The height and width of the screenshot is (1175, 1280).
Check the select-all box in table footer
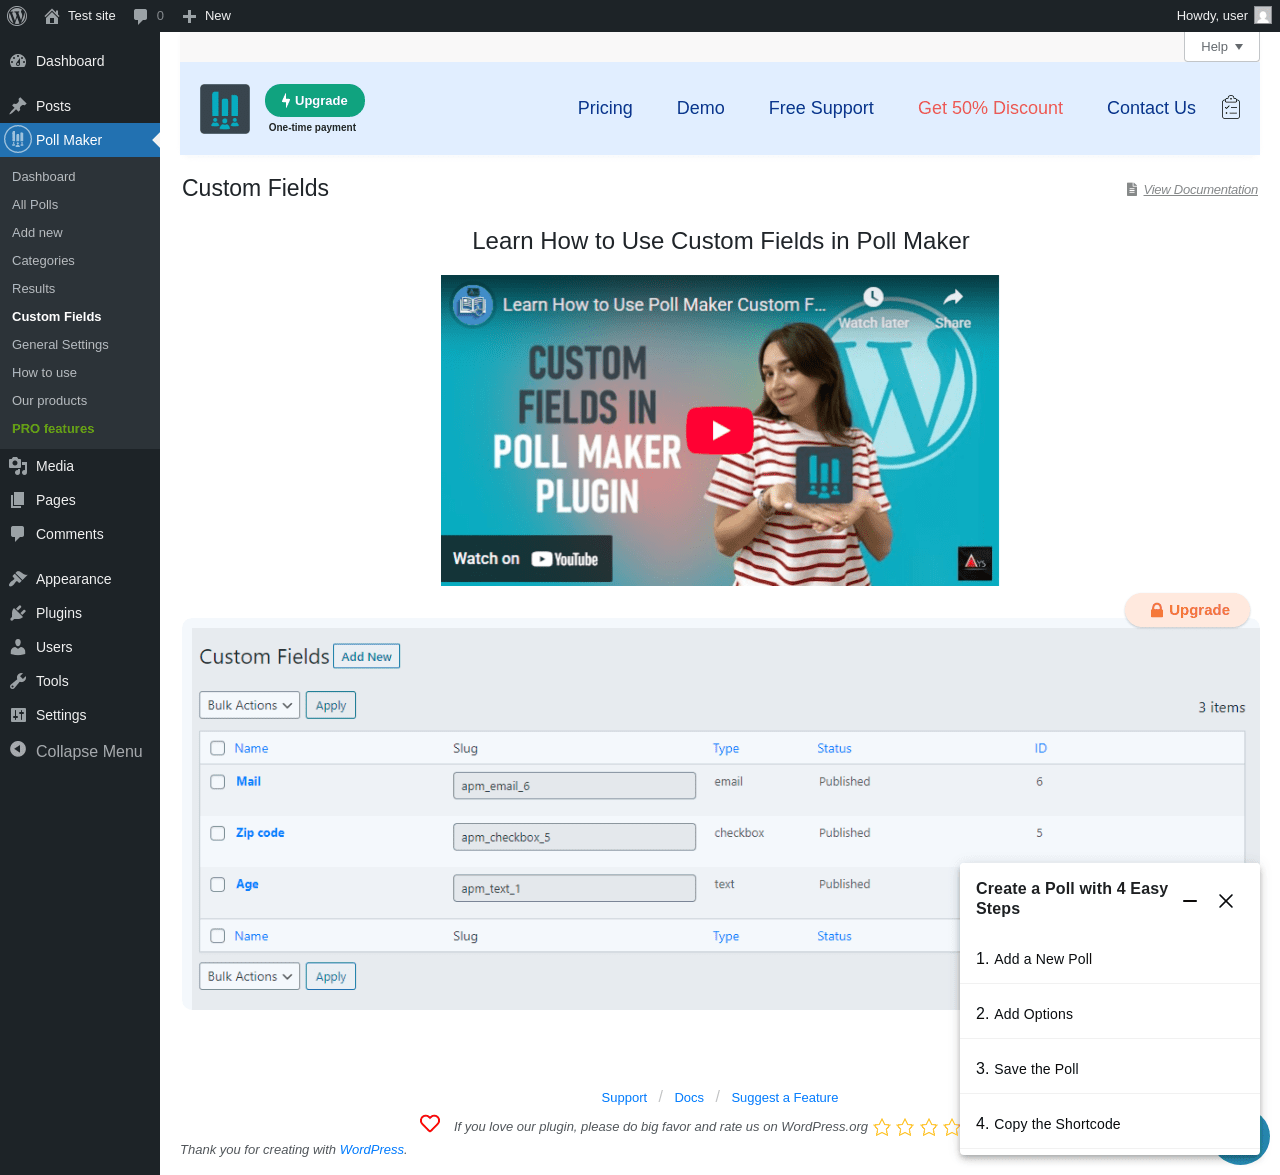(x=218, y=936)
